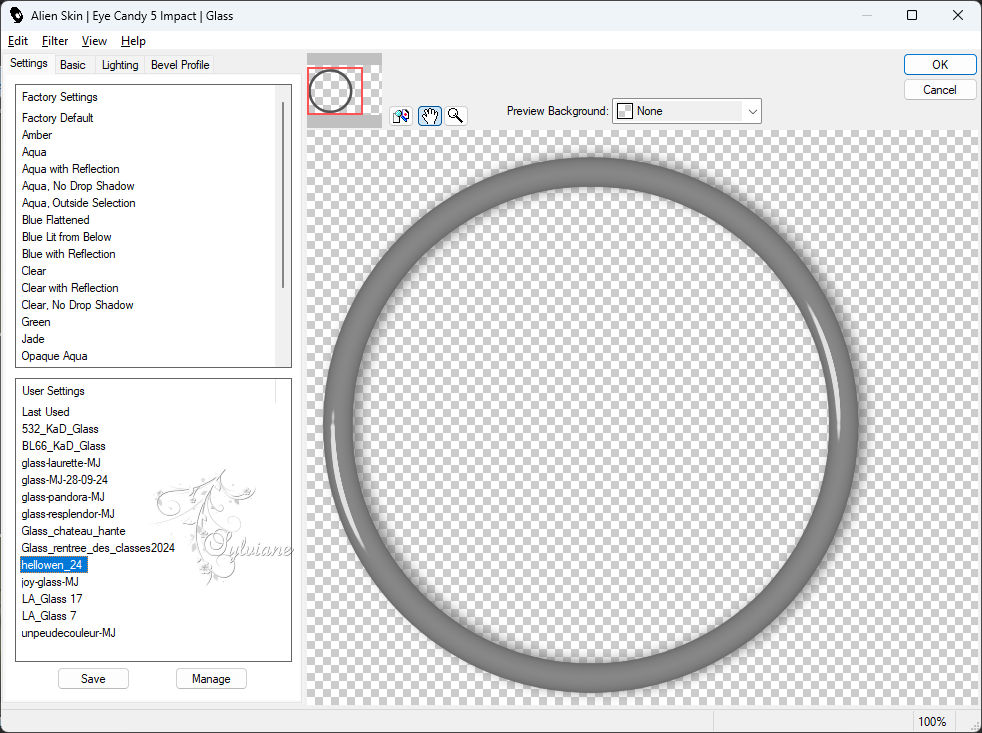
Task: Click the Alien Skin title bar icon
Action: click(16, 16)
